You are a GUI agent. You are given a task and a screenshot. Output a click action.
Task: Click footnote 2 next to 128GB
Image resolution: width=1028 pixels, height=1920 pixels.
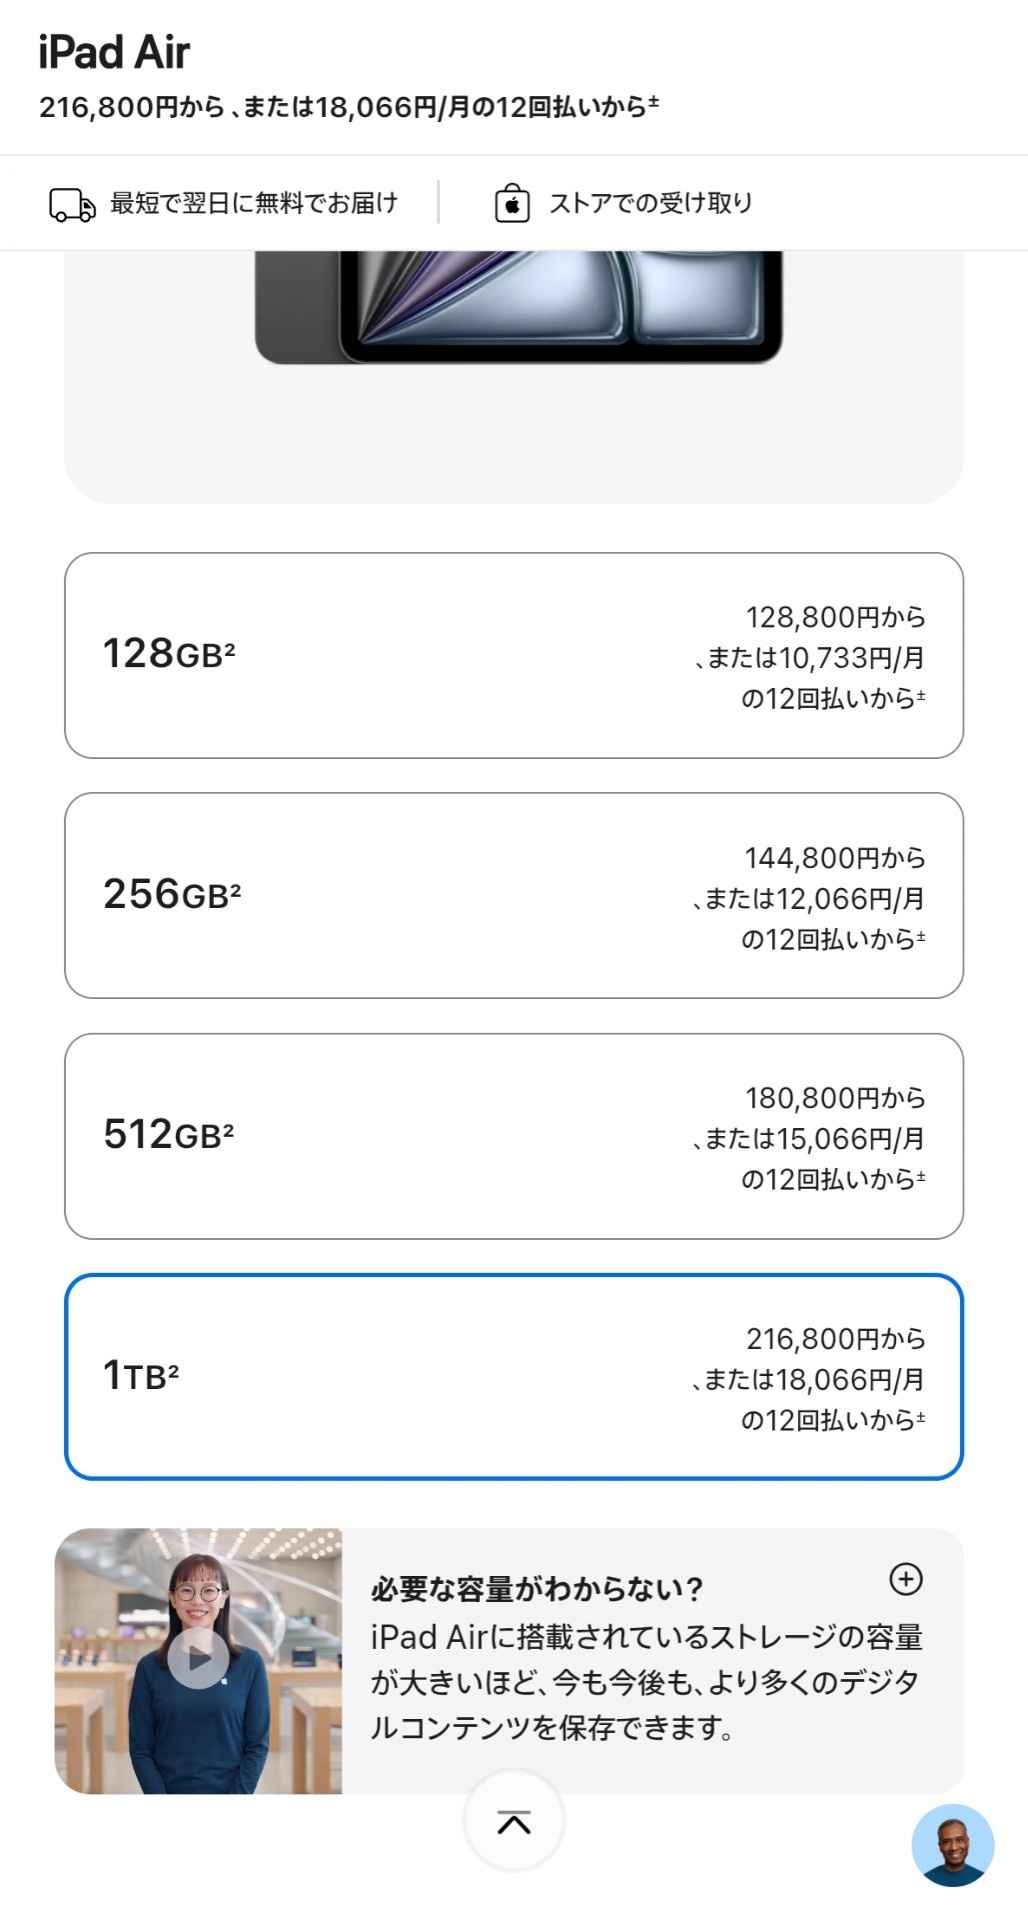230,648
